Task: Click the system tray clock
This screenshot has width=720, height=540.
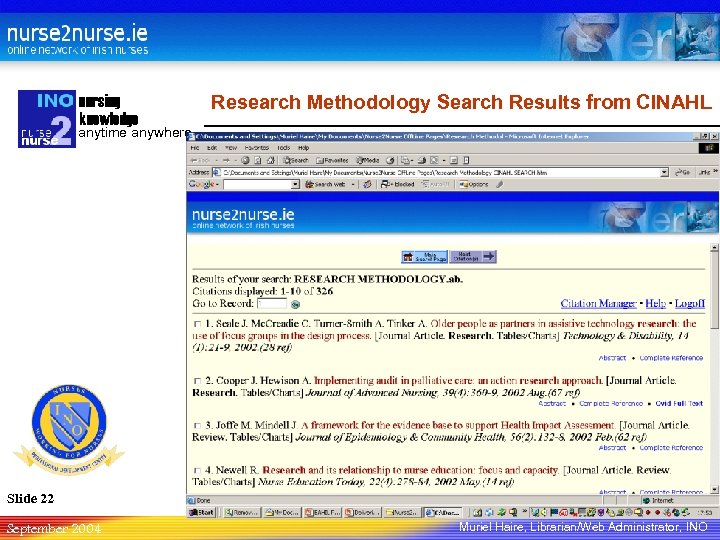Action: 704,512
